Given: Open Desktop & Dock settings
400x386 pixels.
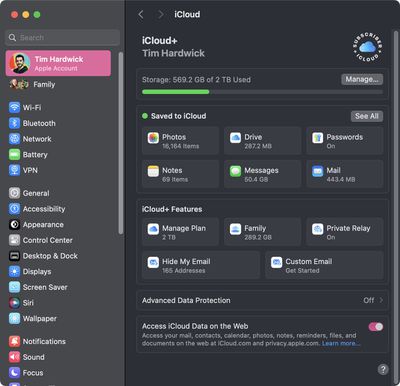Looking at the screenshot, I should click(43, 256).
